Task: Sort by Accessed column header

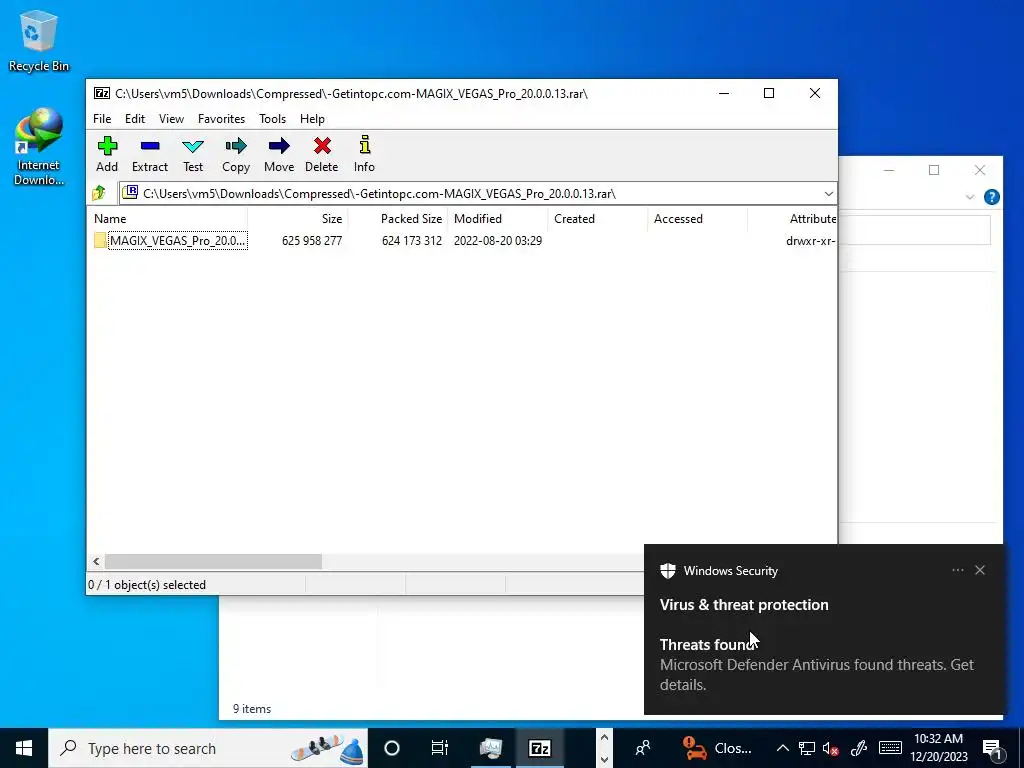Action: pos(697,219)
